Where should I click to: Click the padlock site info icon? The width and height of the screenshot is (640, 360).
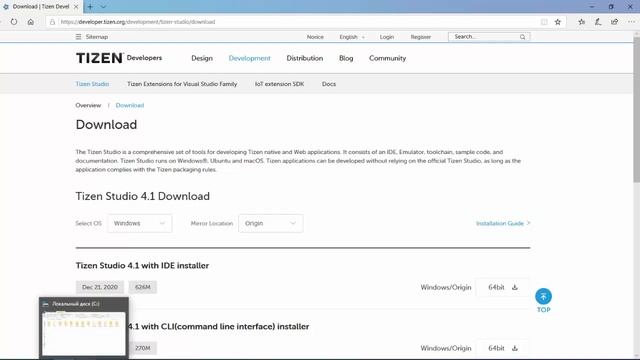(52, 22)
